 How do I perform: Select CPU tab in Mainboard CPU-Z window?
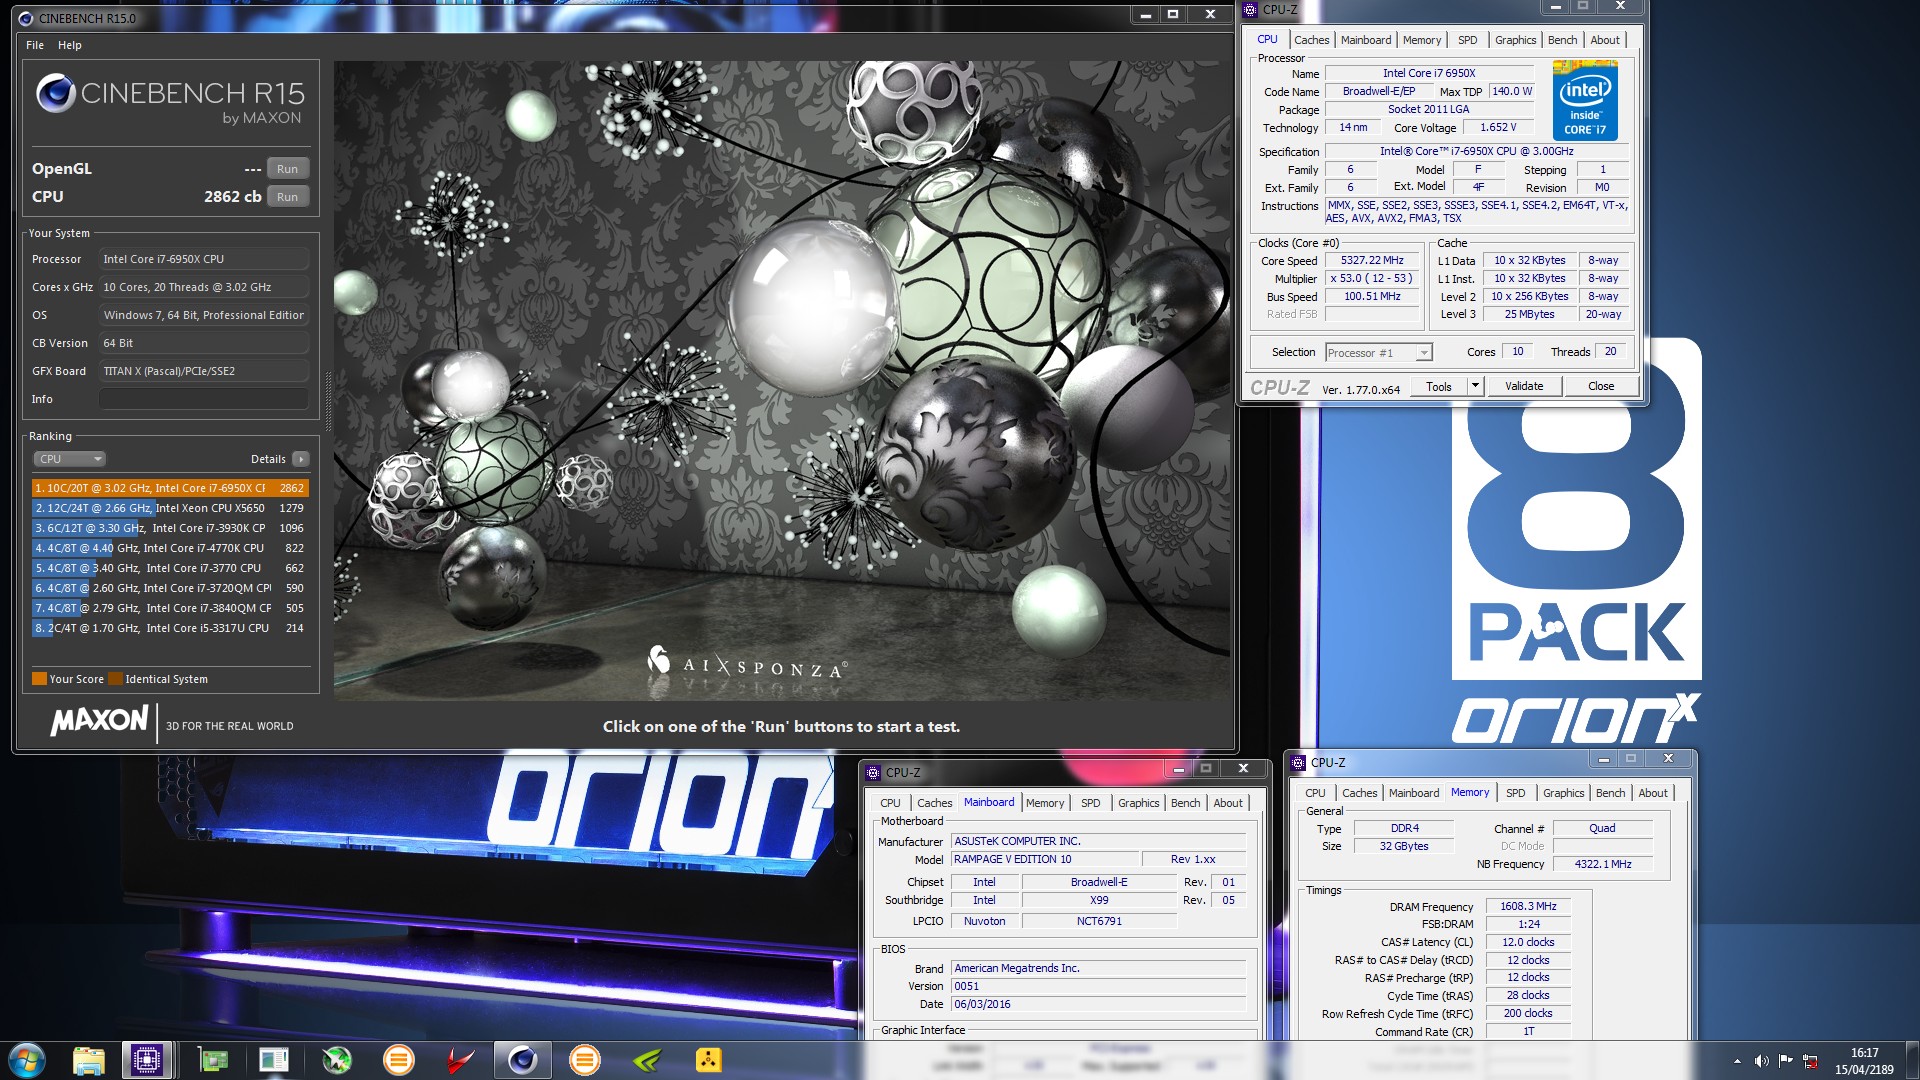point(890,803)
